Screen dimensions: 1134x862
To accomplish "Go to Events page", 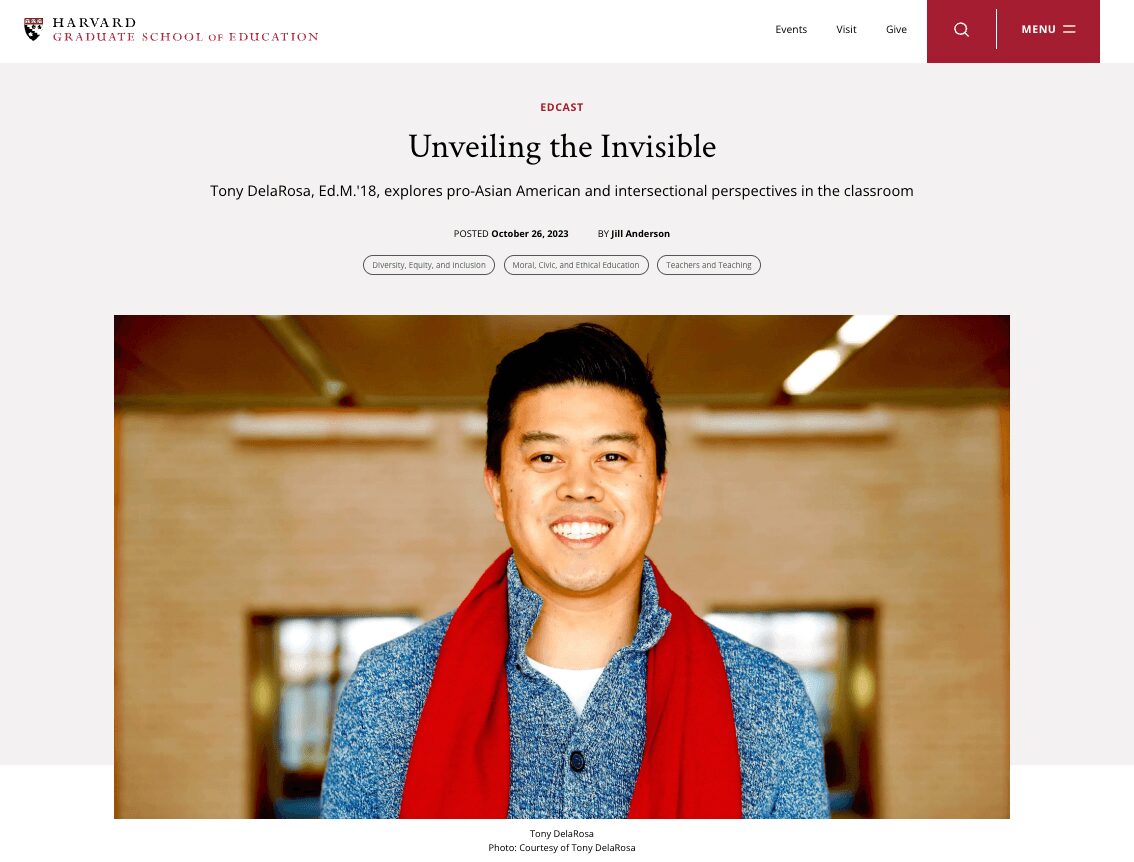I will [790, 30].
